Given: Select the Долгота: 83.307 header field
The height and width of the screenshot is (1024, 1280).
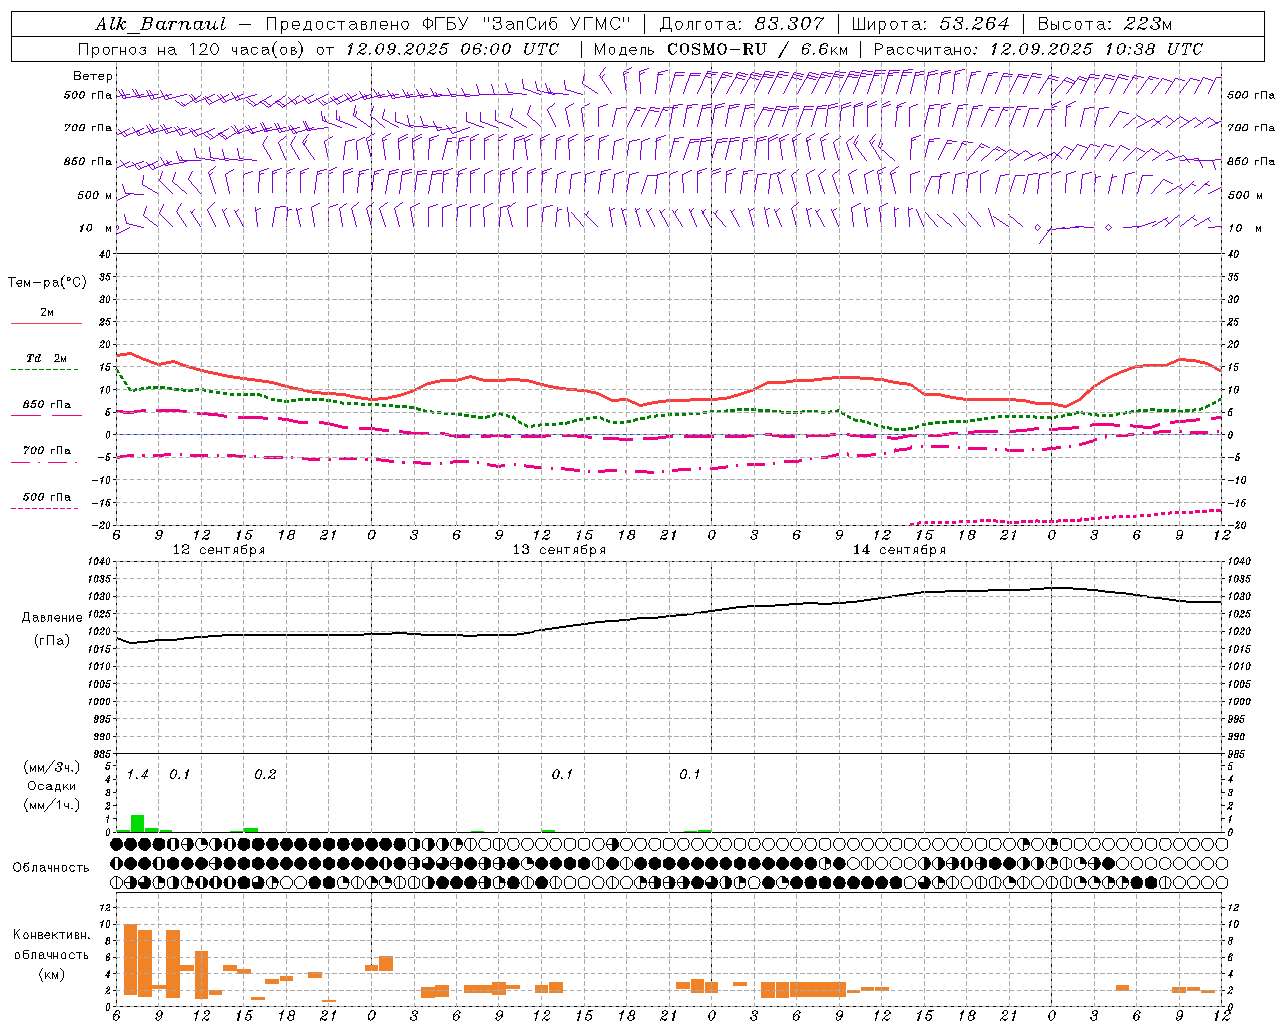Looking at the screenshot, I should coord(742,24).
